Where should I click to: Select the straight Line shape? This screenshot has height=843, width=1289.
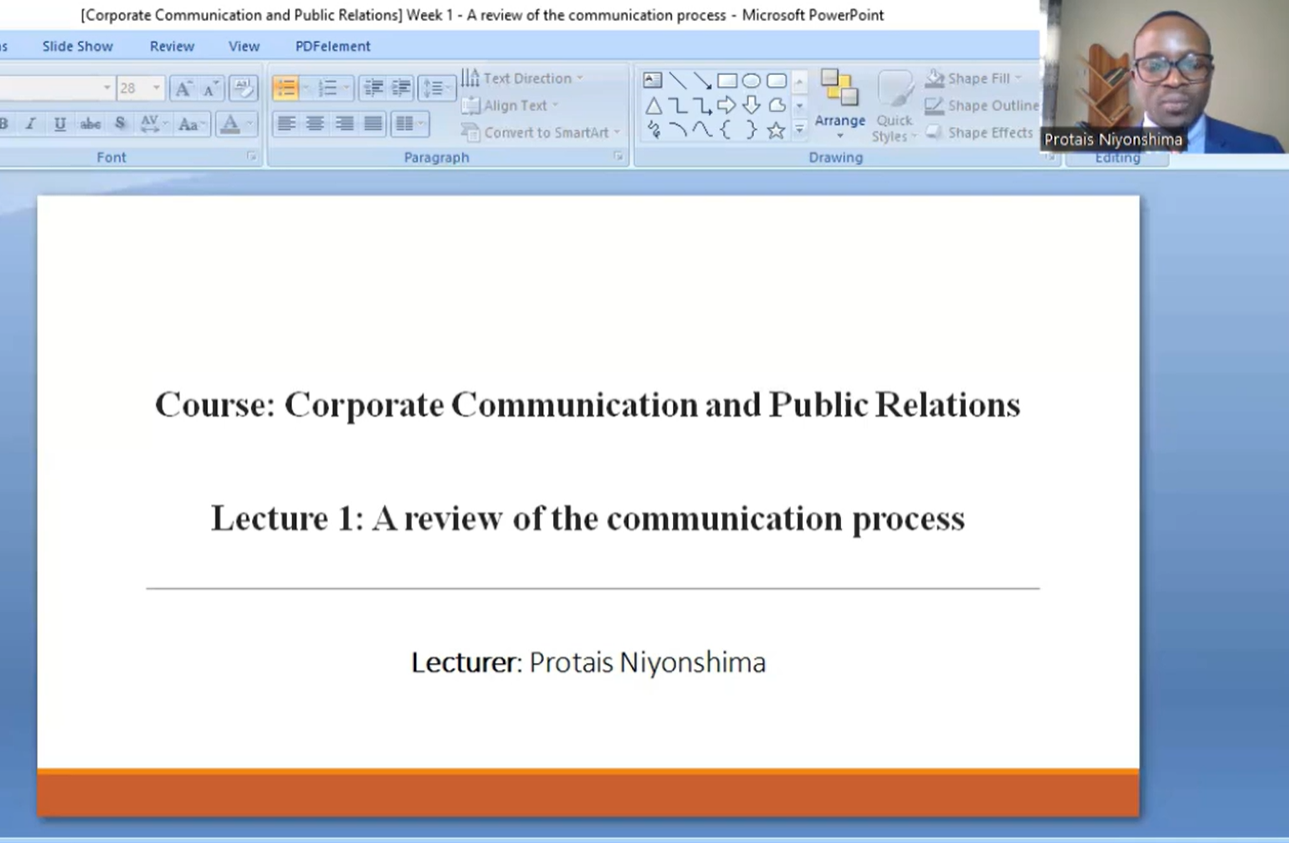(677, 80)
